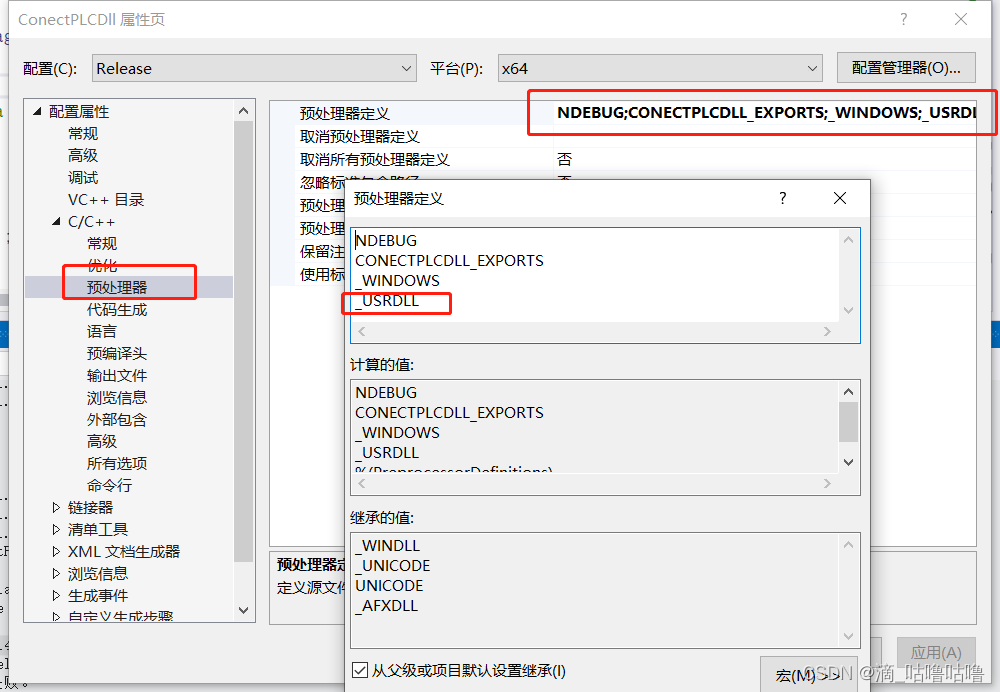Click _UNICODE in the 继承的值 list

point(393,566)
